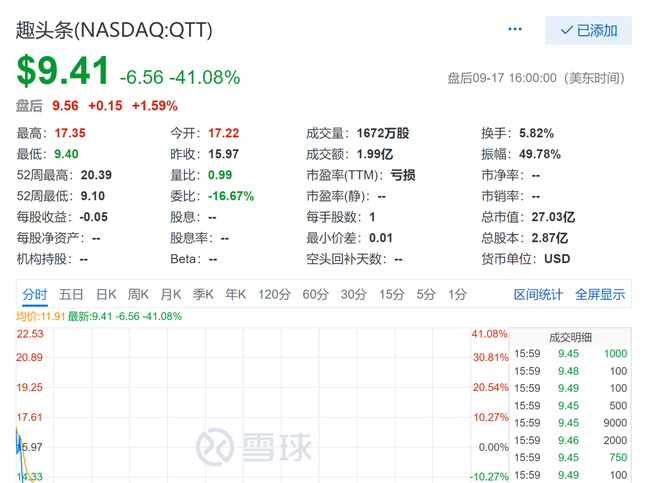Select the 60分 interval tab
Image resolution: width=650 pixels, height=483 pixels.
point(315,294)
